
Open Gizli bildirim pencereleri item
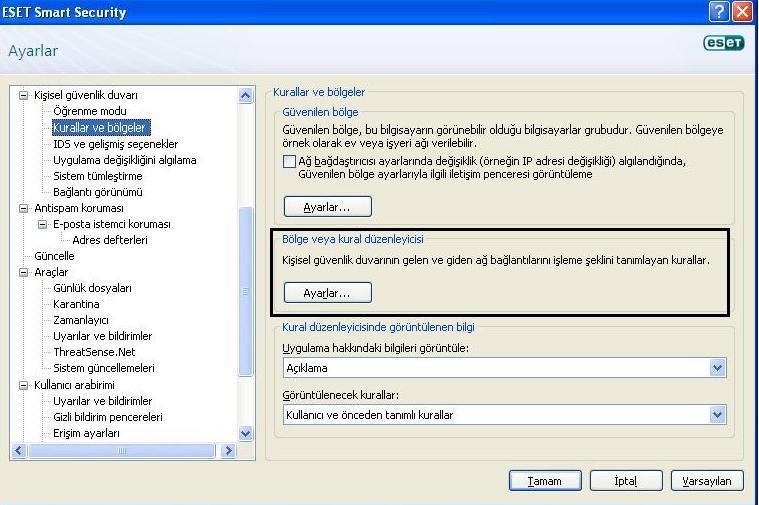tap(107, 417)
